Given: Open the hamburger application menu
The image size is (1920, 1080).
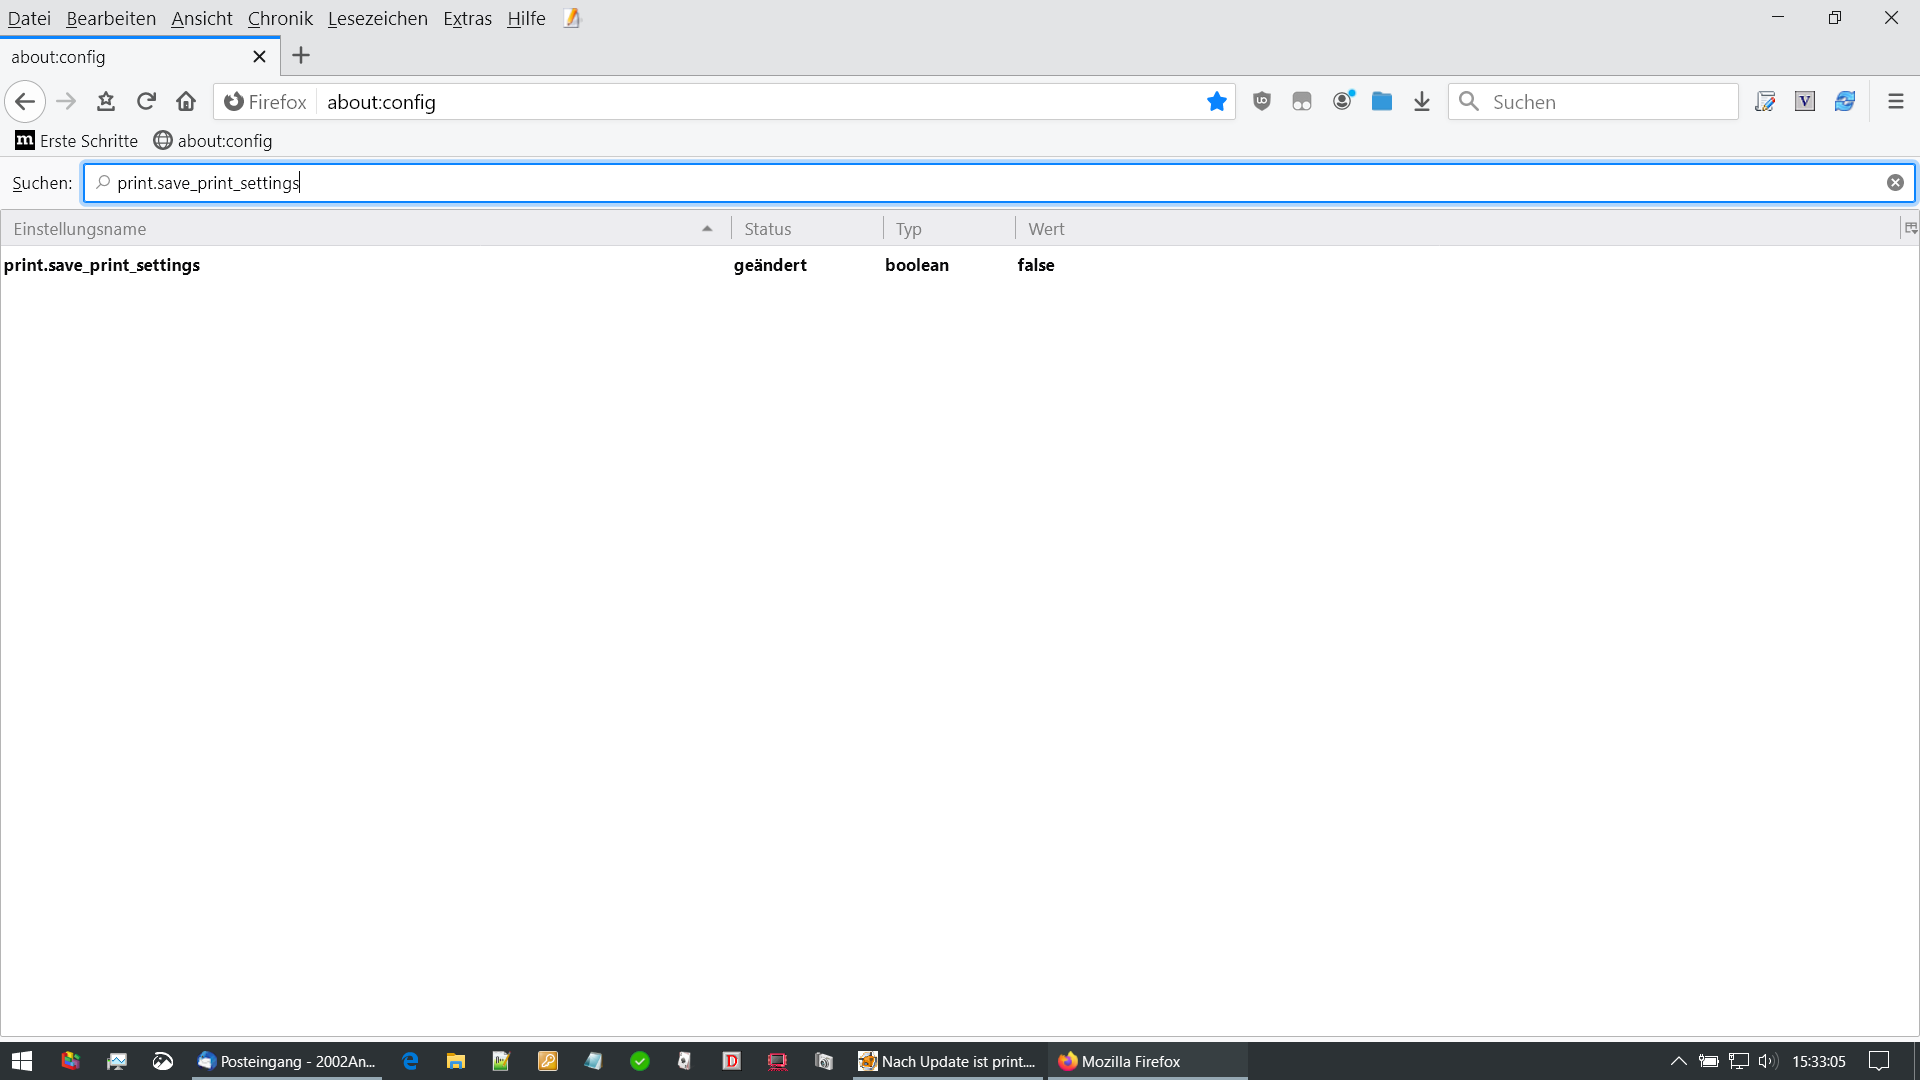Looking at the screenshot, I should click(x=1895, y=101).
